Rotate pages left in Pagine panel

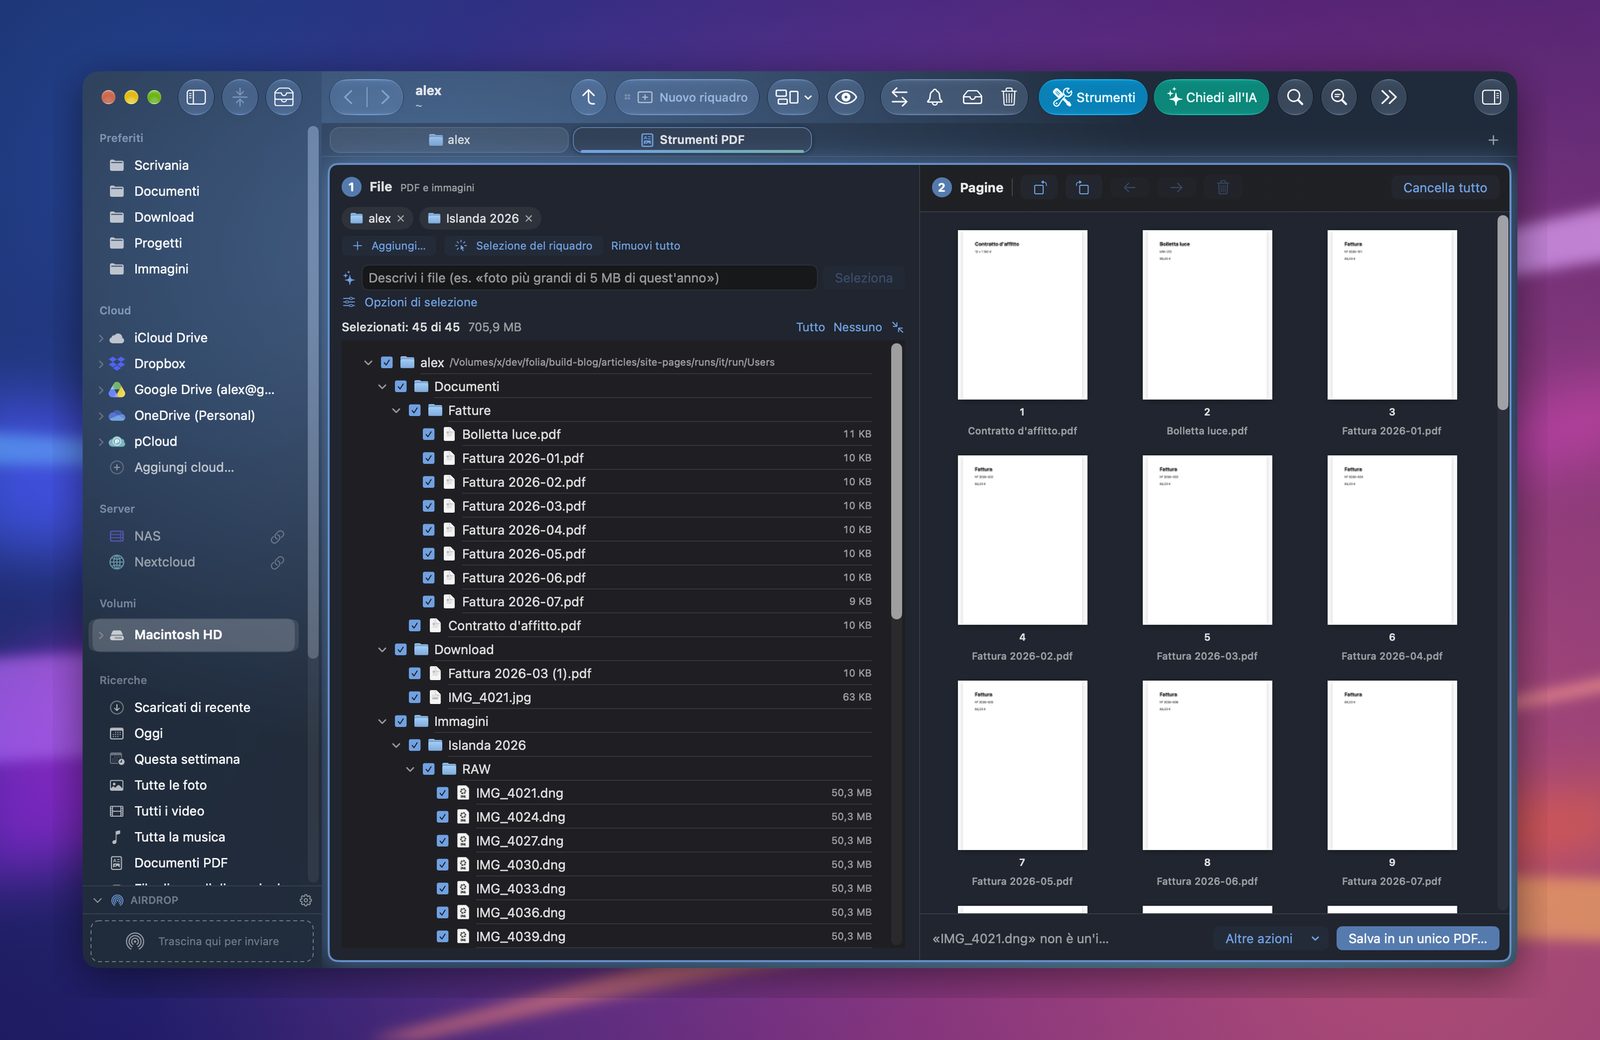click(1040, 187)
